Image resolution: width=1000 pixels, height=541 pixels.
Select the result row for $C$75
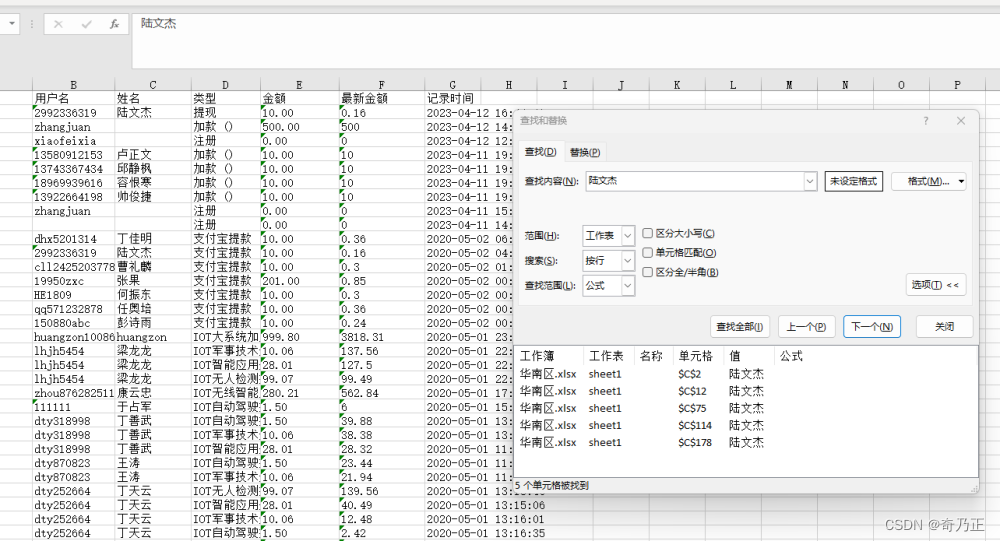(x=746, y=408)
